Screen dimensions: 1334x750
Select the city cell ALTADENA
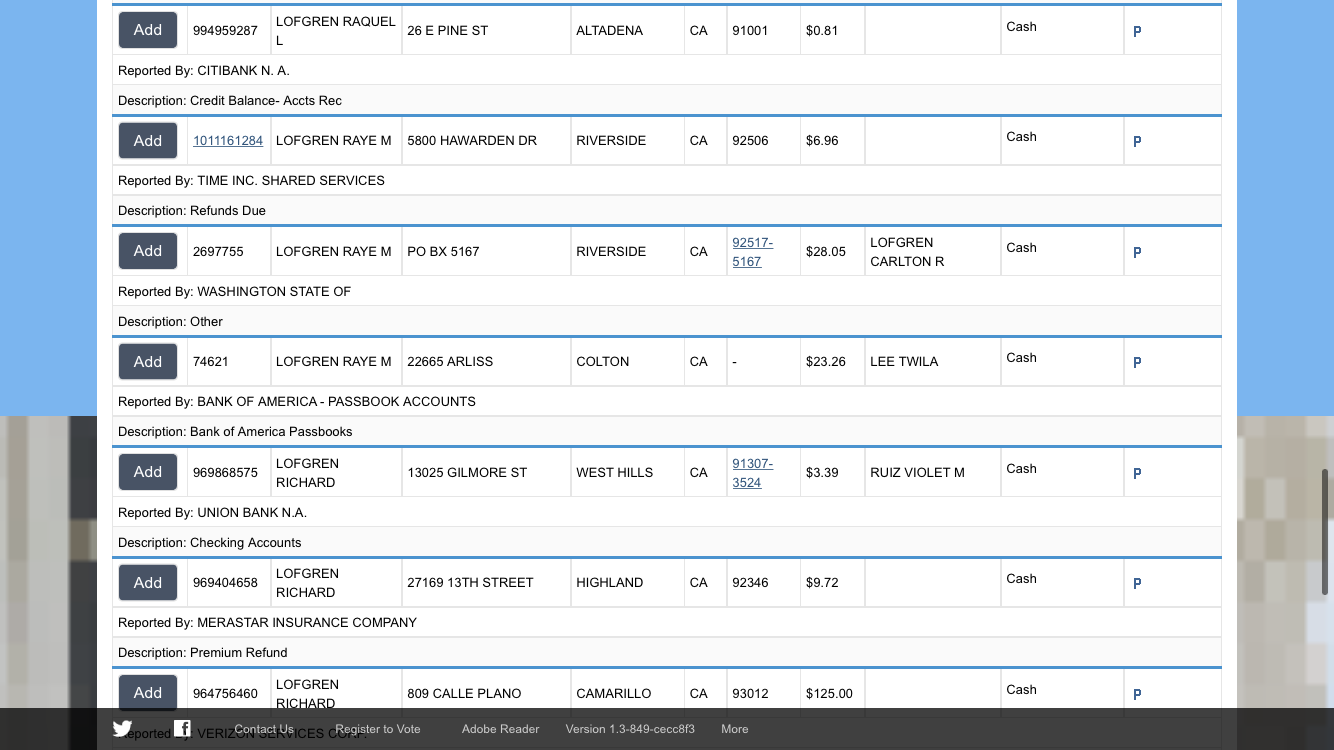[x=628, y=31]
